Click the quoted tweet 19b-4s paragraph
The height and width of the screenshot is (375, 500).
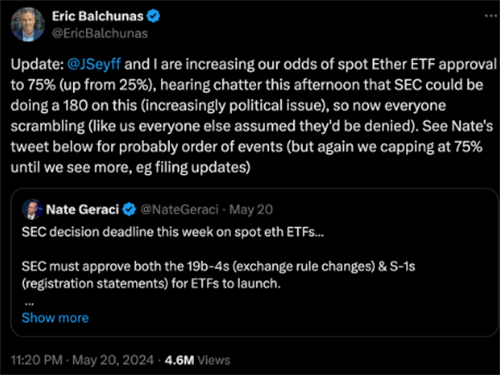(x=218, y=275)
